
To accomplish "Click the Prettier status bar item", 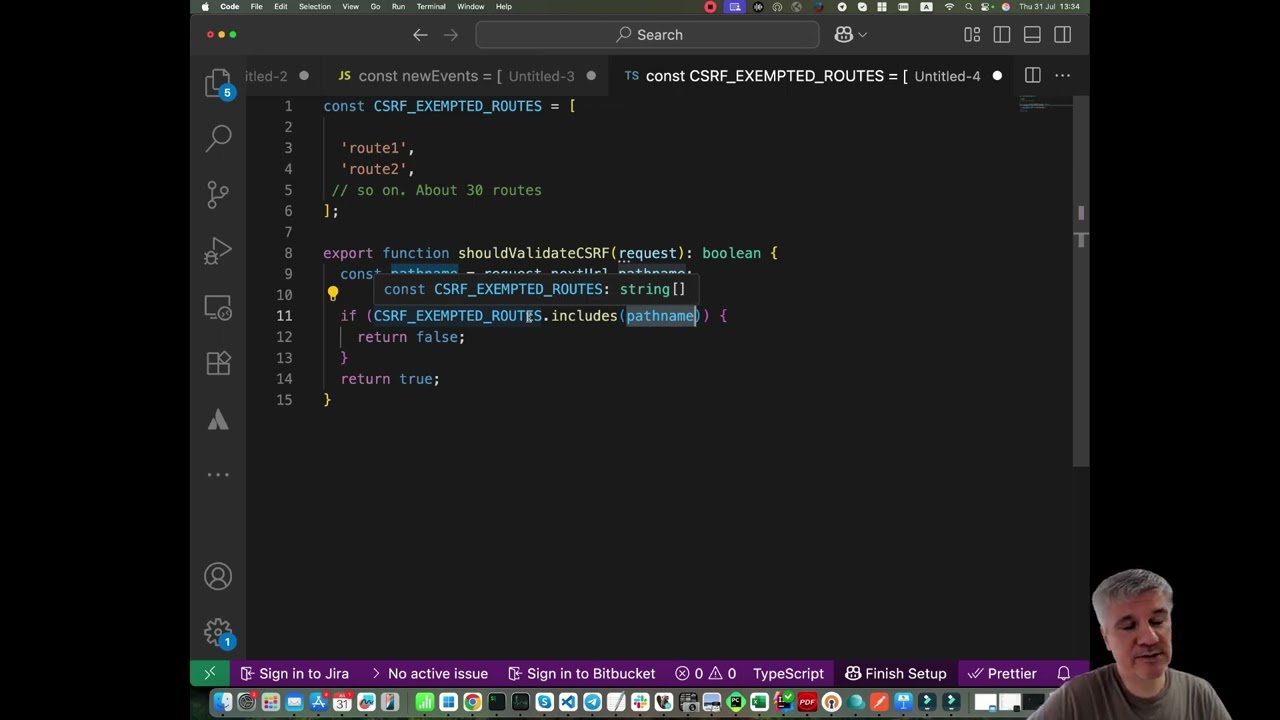I will pyautogui.click(x=1002, y=673).
